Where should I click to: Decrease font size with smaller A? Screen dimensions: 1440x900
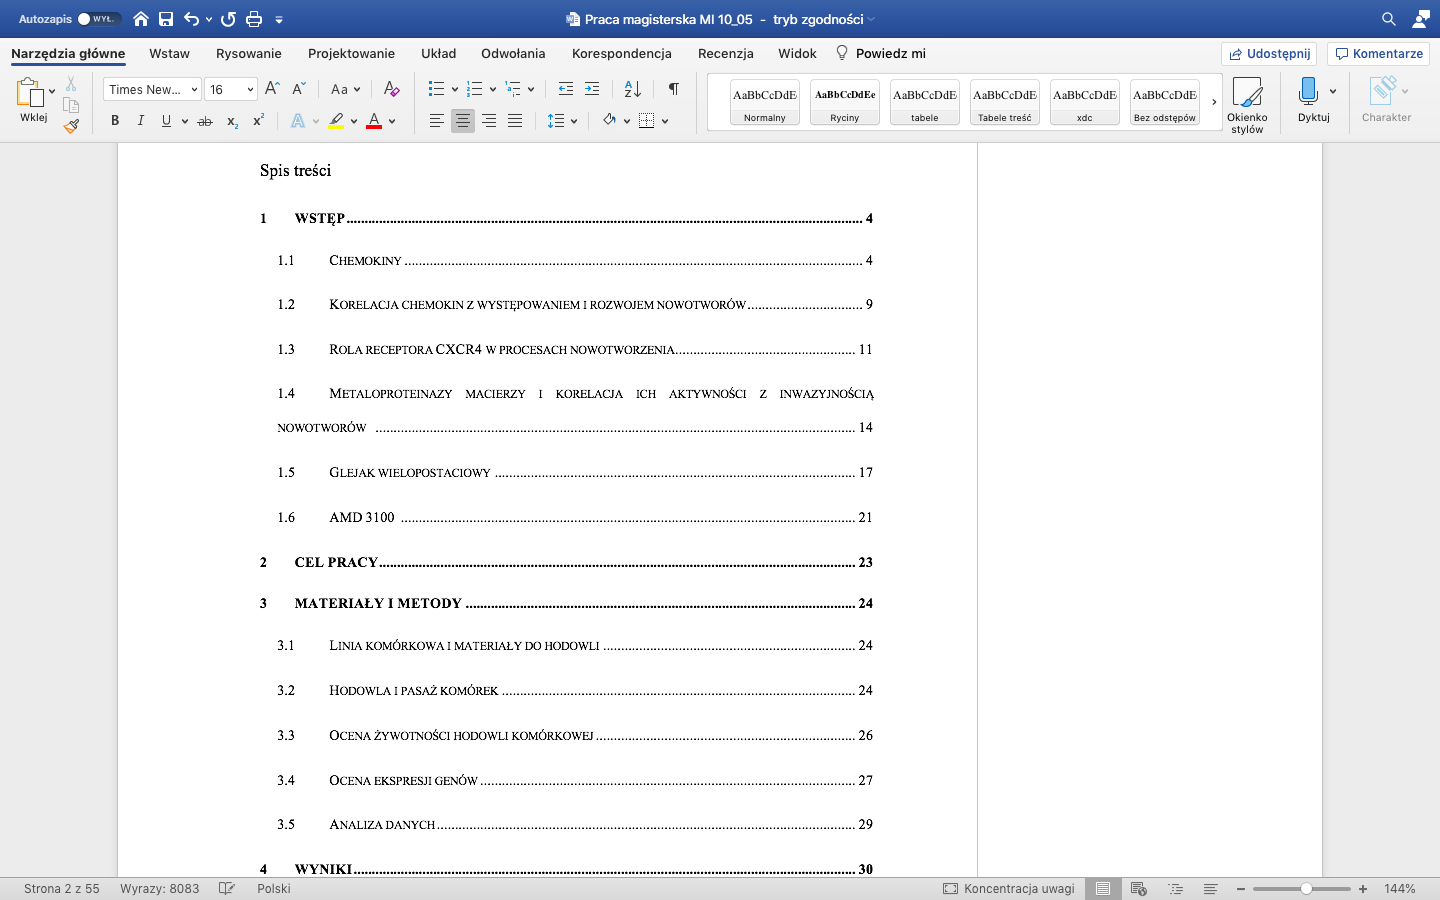(298, 89)
